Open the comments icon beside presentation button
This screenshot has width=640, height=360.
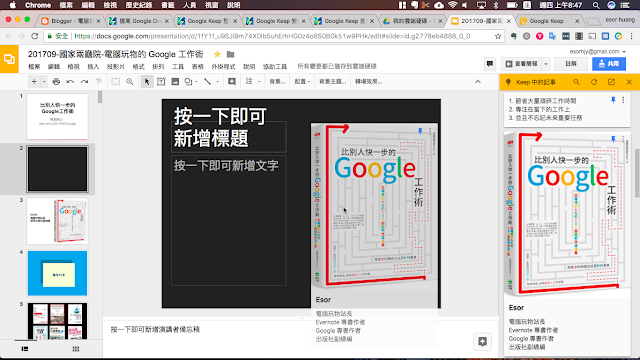coord(490,64)
